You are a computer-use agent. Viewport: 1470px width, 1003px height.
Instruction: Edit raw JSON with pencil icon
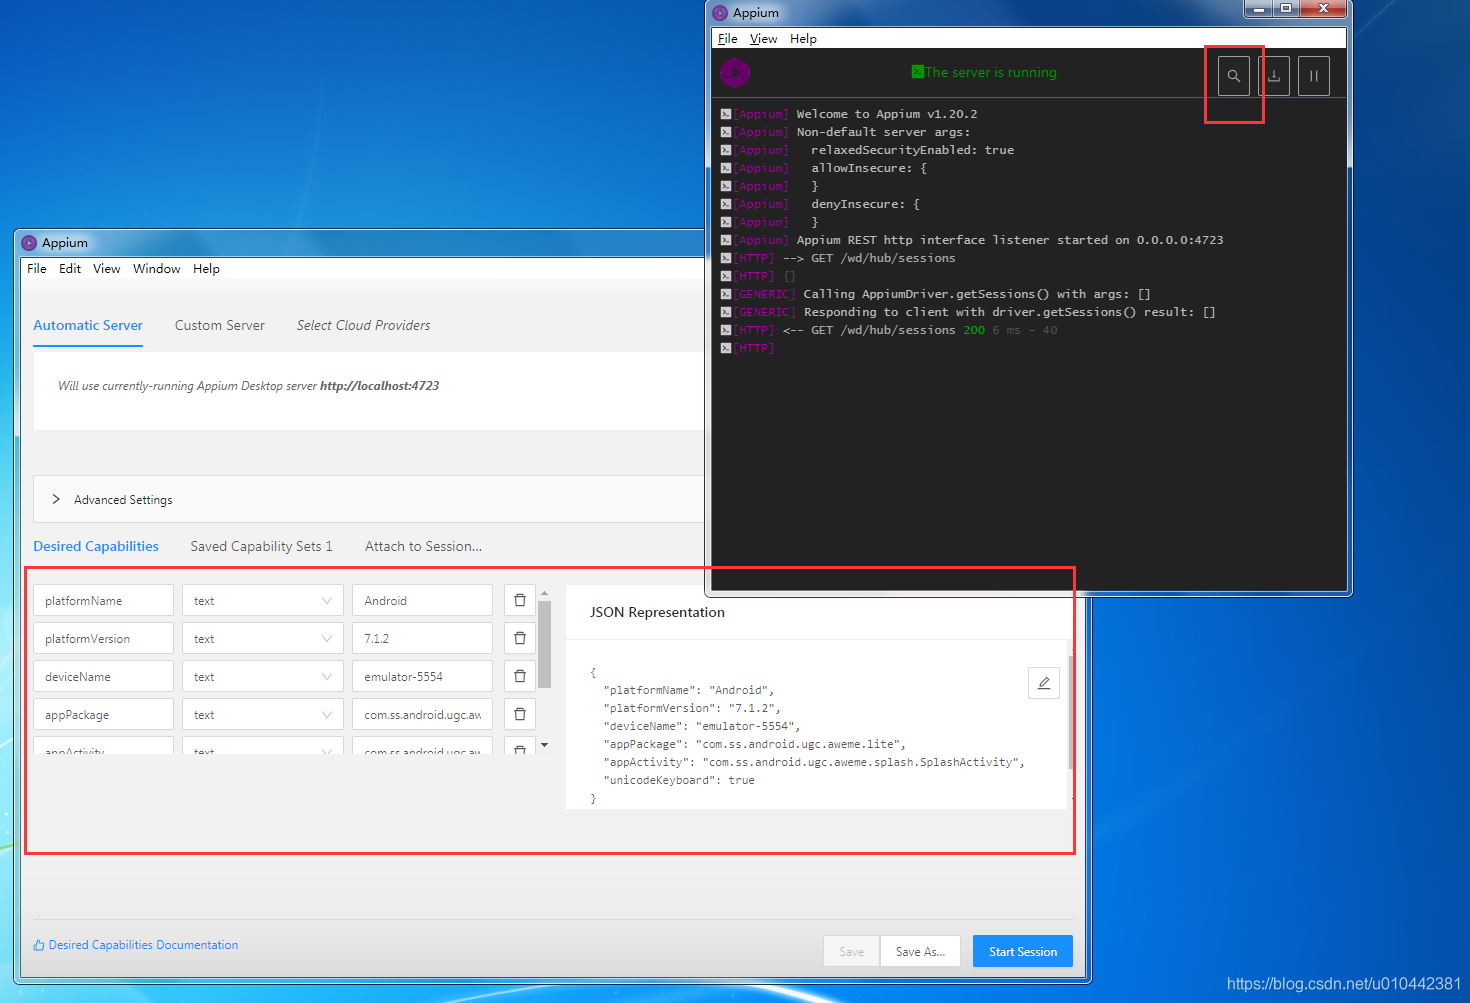click(x=1044, y=683)
